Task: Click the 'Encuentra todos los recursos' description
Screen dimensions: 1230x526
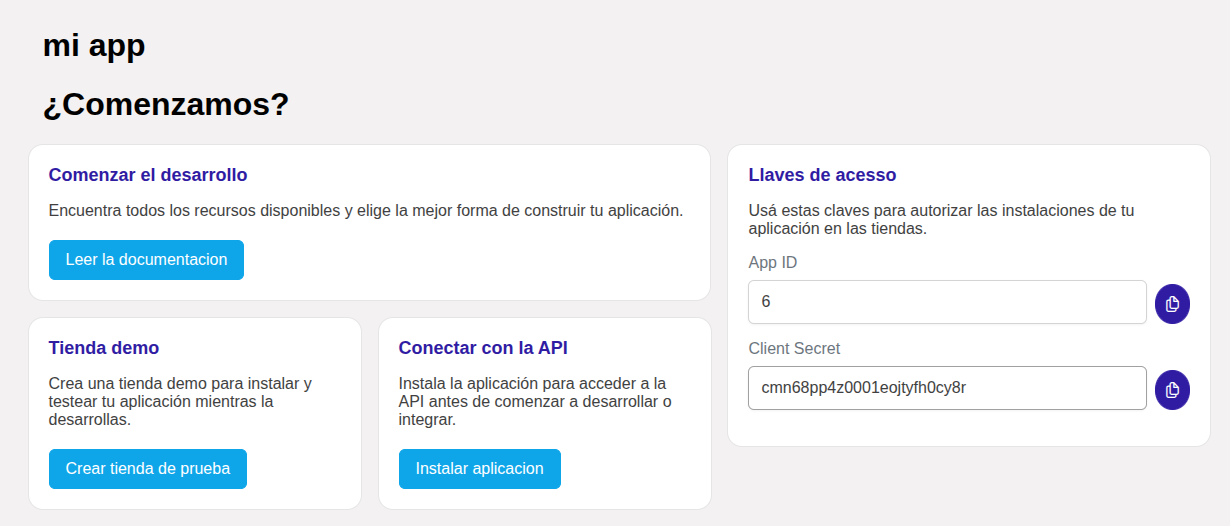Action: click(x=366, y=211)
